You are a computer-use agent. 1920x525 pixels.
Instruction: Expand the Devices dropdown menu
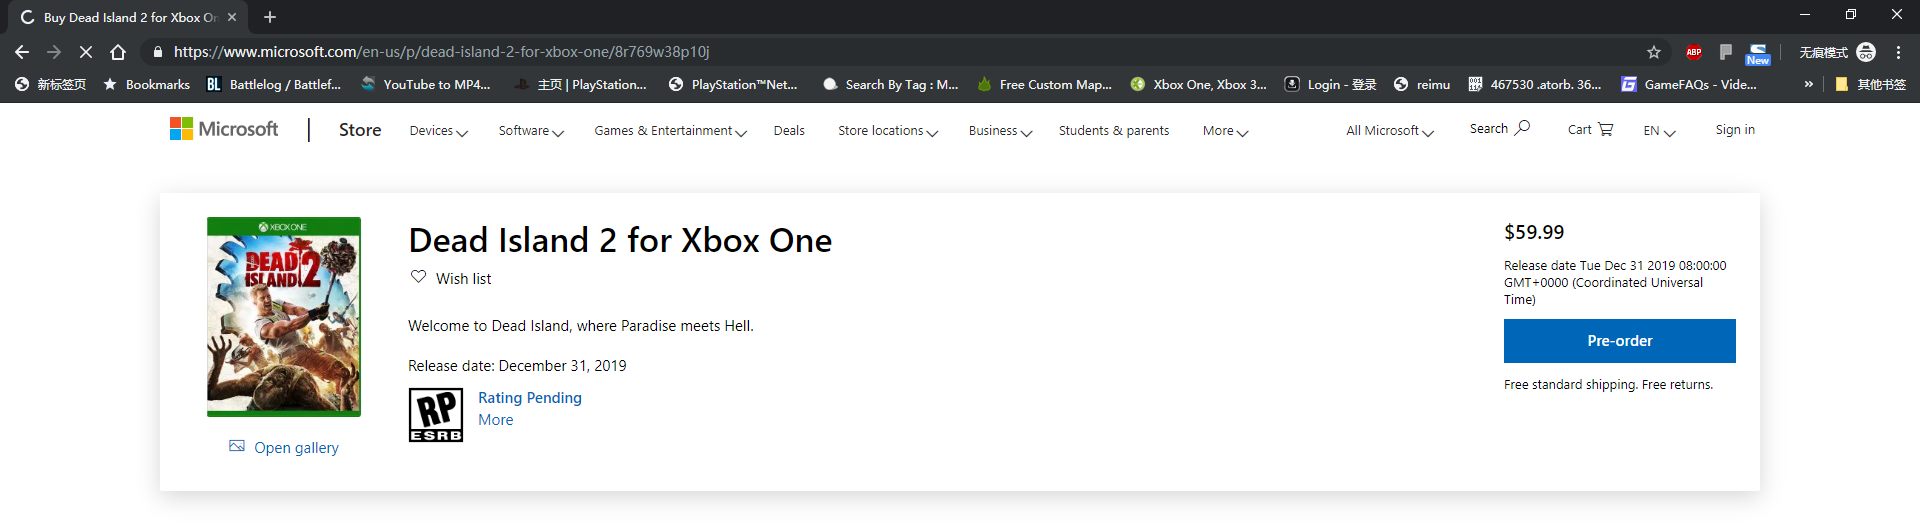(x=438, y=131)
